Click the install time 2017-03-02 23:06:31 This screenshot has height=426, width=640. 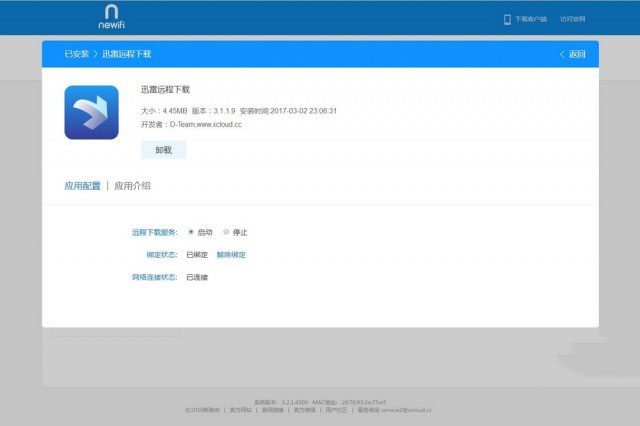[x=303, y=111]
